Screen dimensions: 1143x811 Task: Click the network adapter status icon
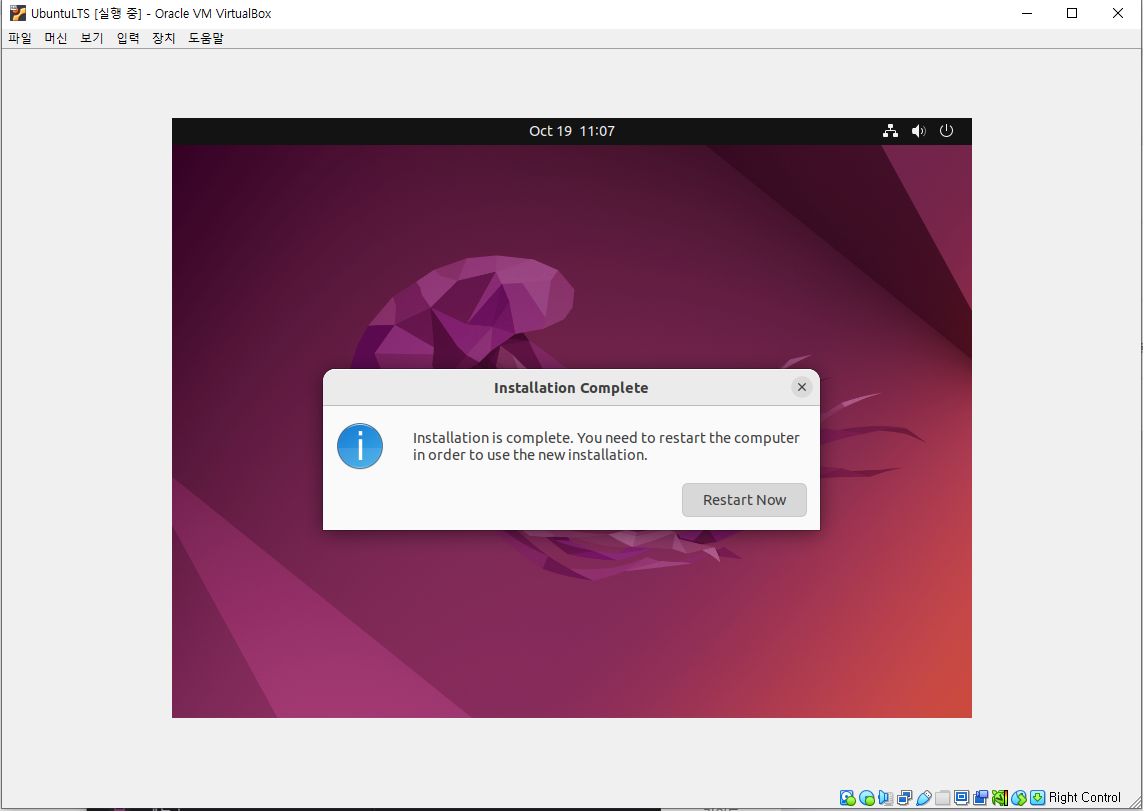pyautogui.click(x=905, y=797)
